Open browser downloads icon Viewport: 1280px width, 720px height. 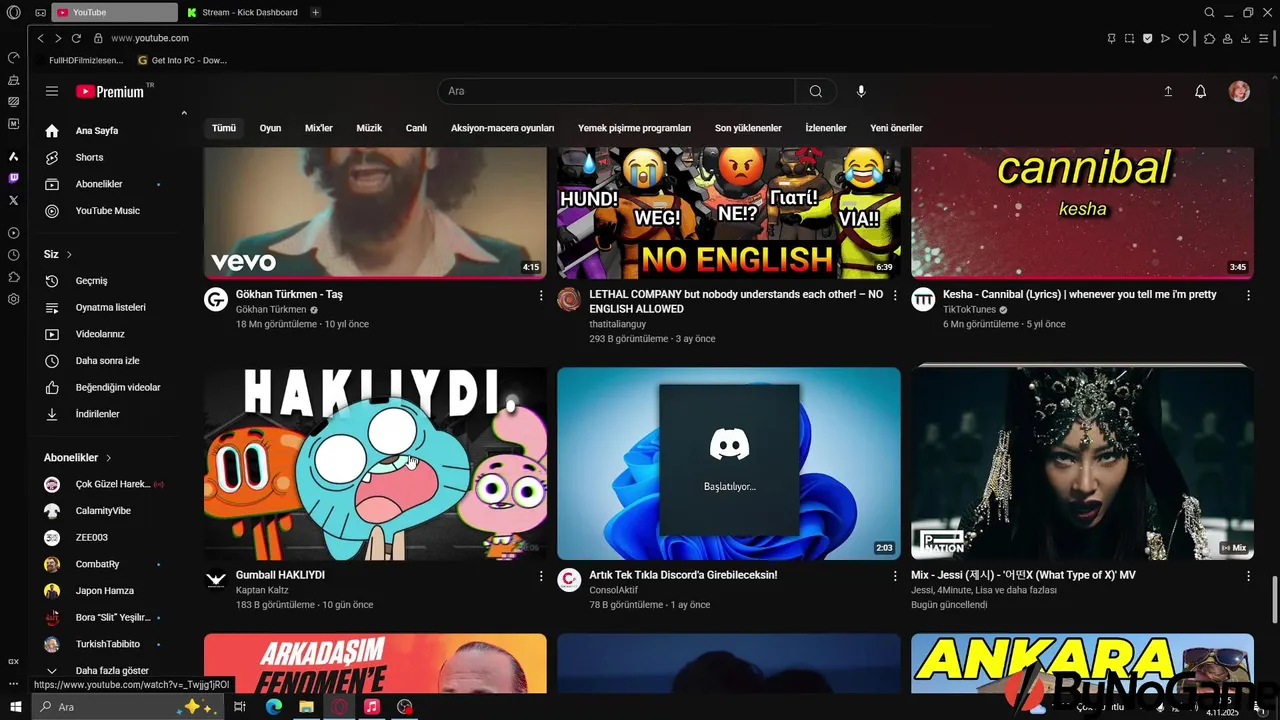click(1245, 38)
